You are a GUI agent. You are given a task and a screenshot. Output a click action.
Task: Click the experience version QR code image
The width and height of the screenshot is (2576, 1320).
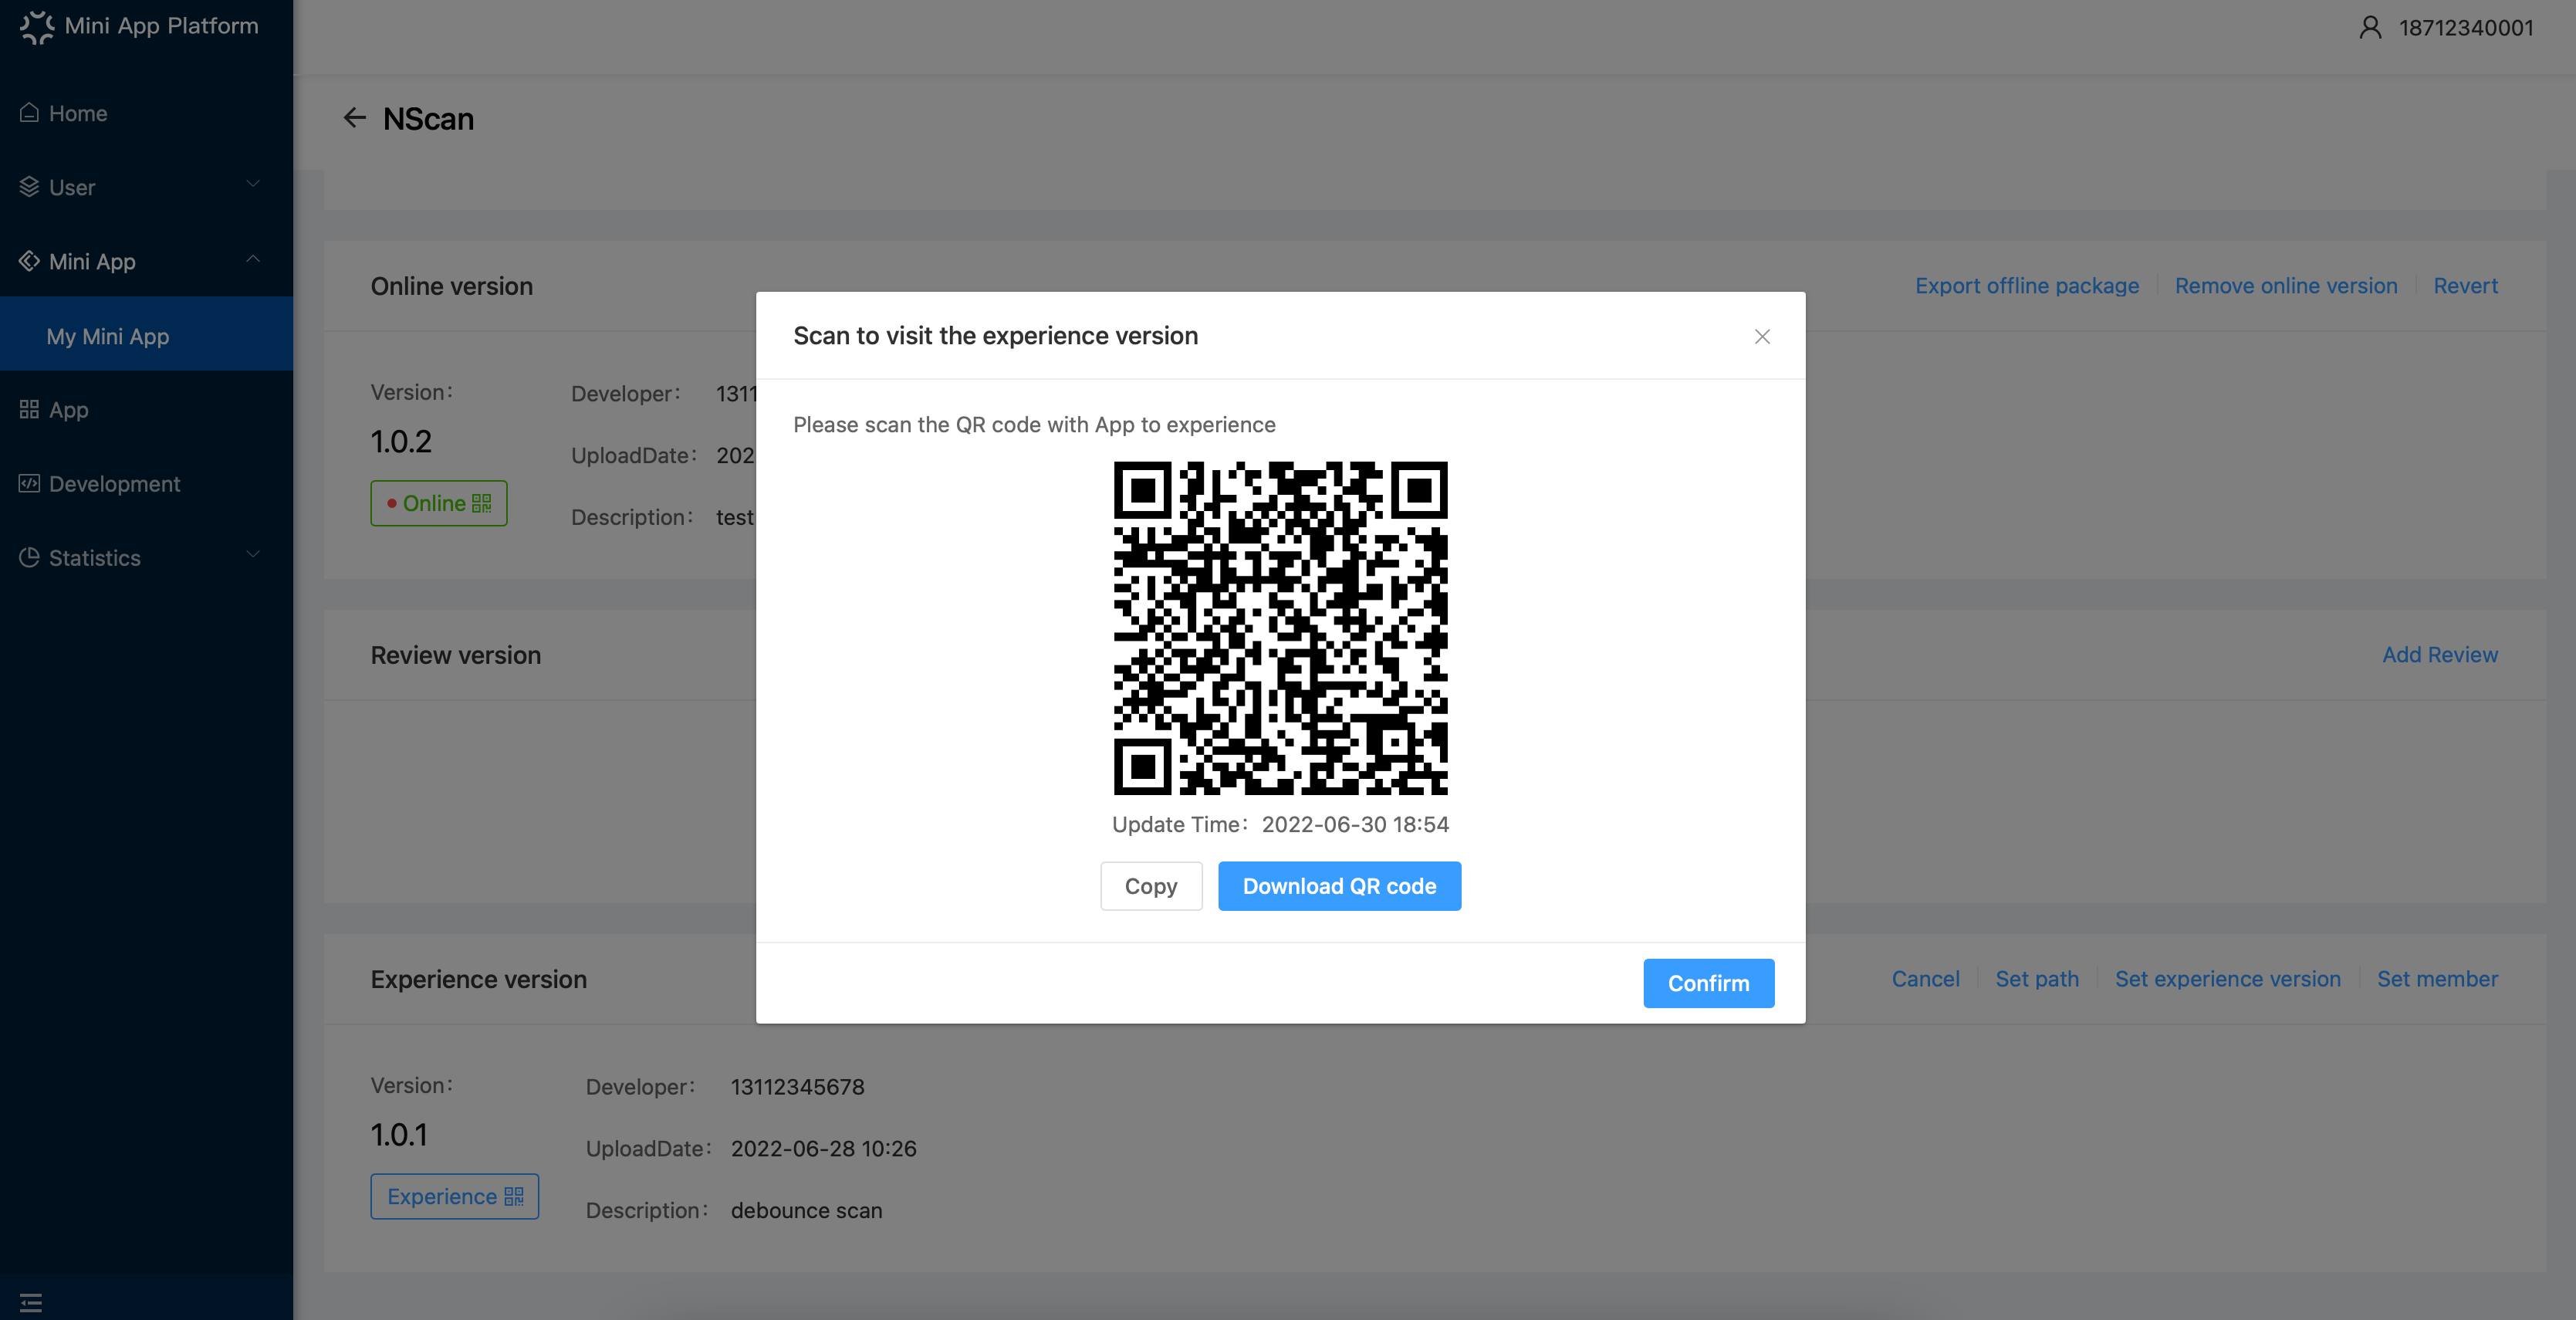pyautogui.click(x=1281, y=628)
